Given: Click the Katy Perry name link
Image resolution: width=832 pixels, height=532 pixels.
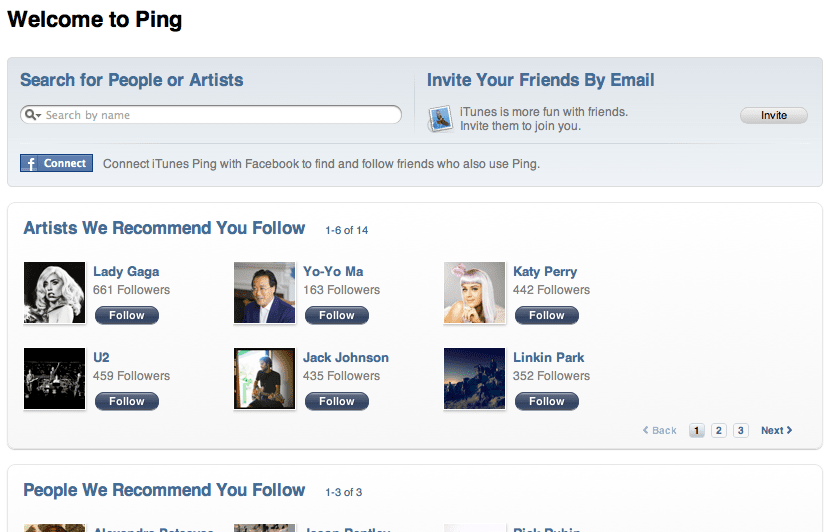Looking at the screenshot, I should (545, 272).
